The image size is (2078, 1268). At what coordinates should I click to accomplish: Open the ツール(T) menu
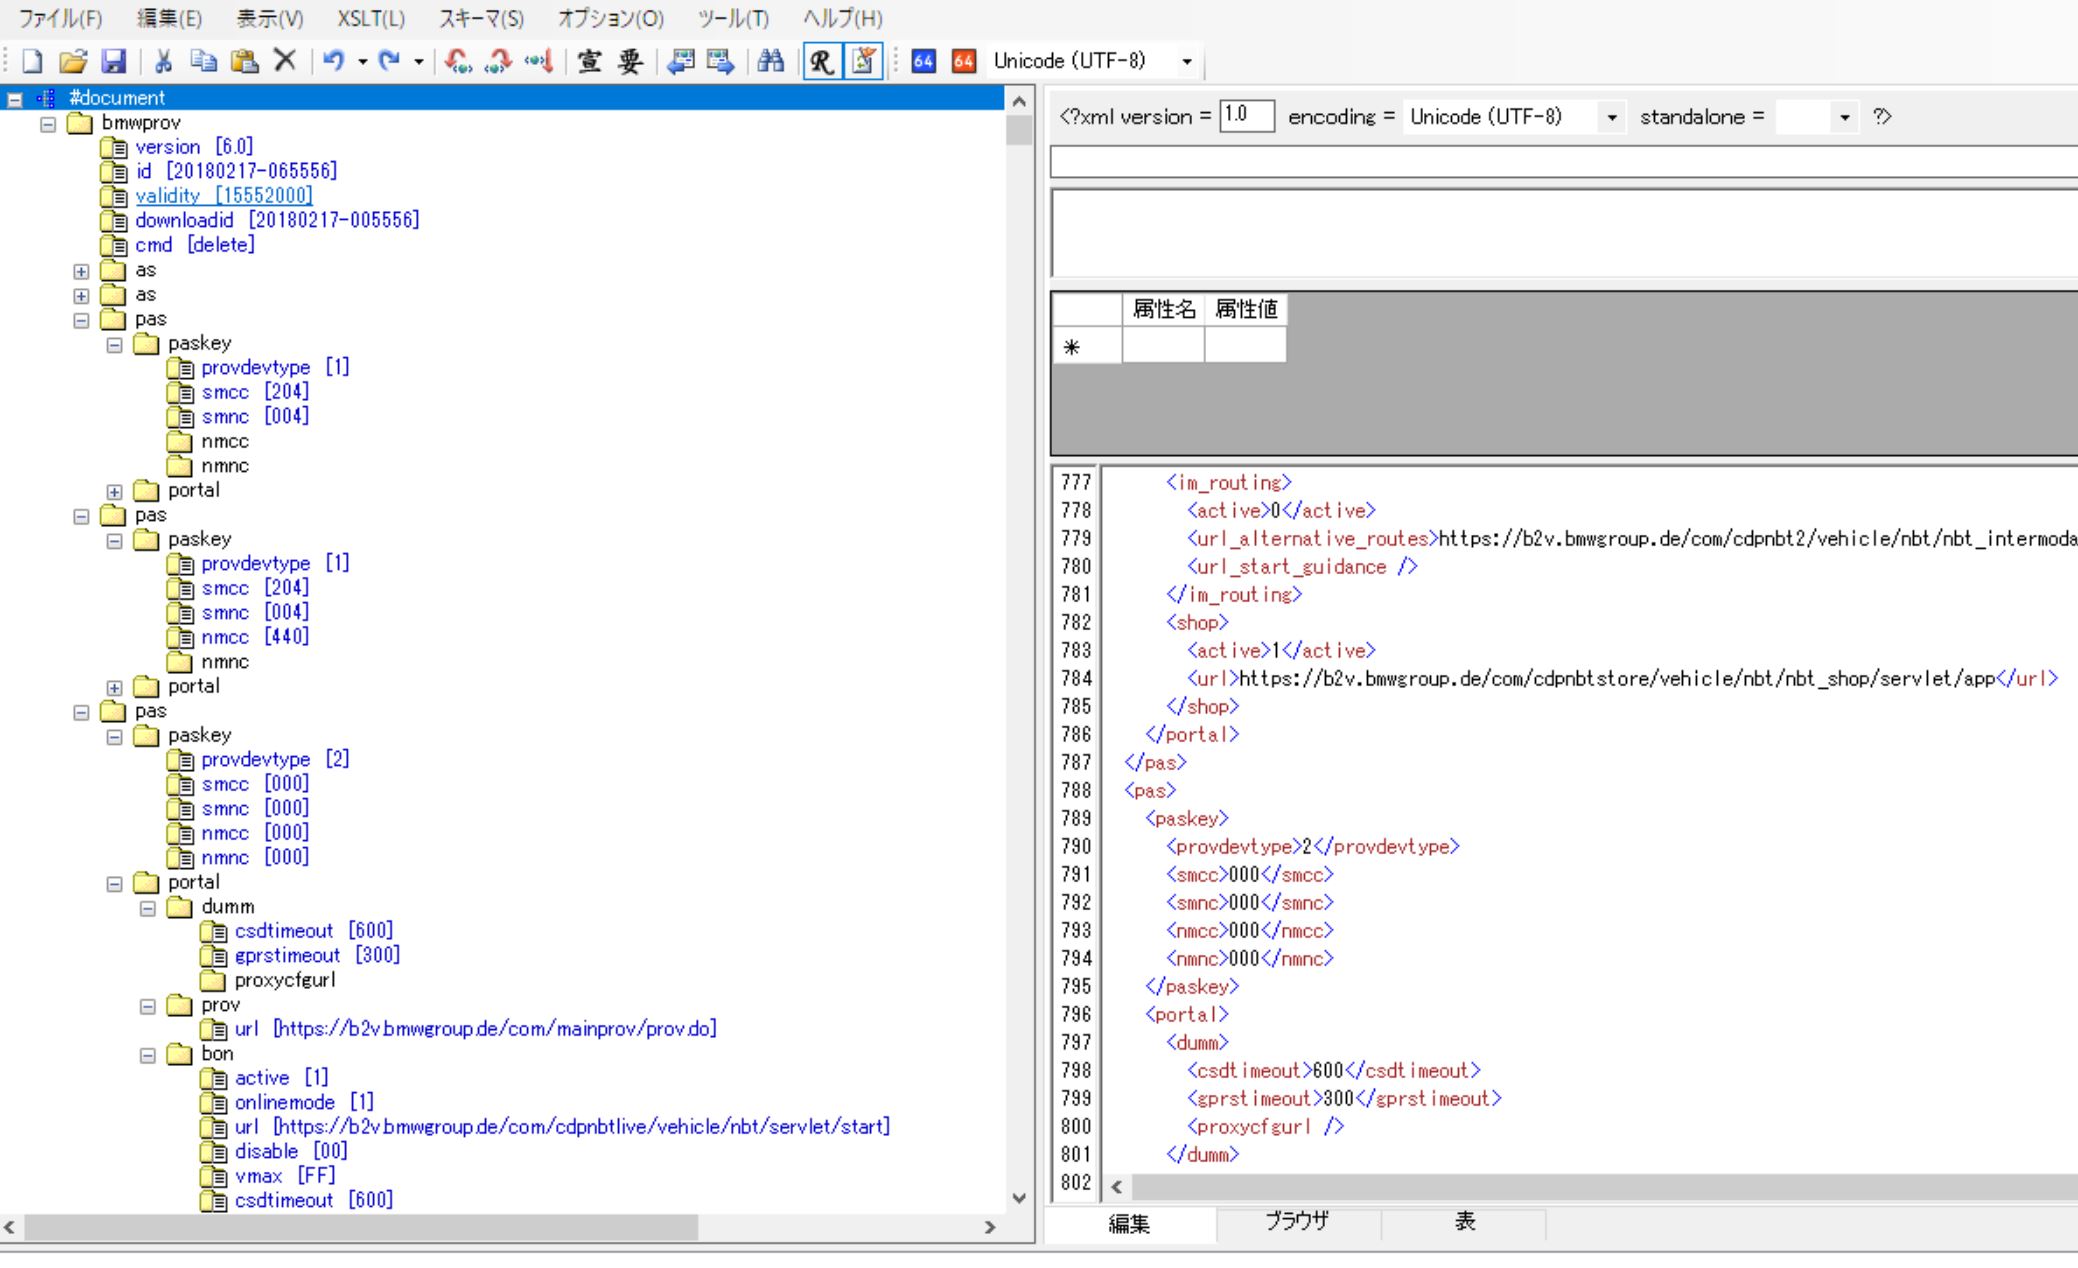[x=734, y=18]
